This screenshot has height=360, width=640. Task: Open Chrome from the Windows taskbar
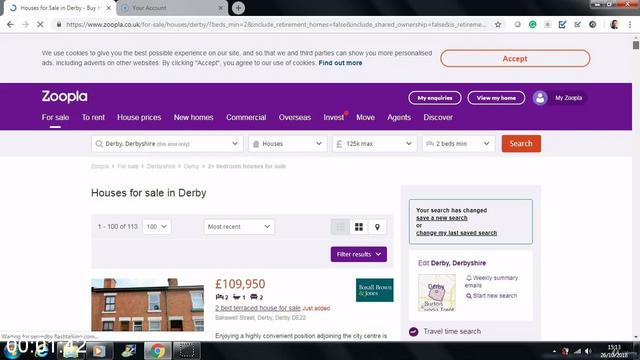click(x=157, y=351)
